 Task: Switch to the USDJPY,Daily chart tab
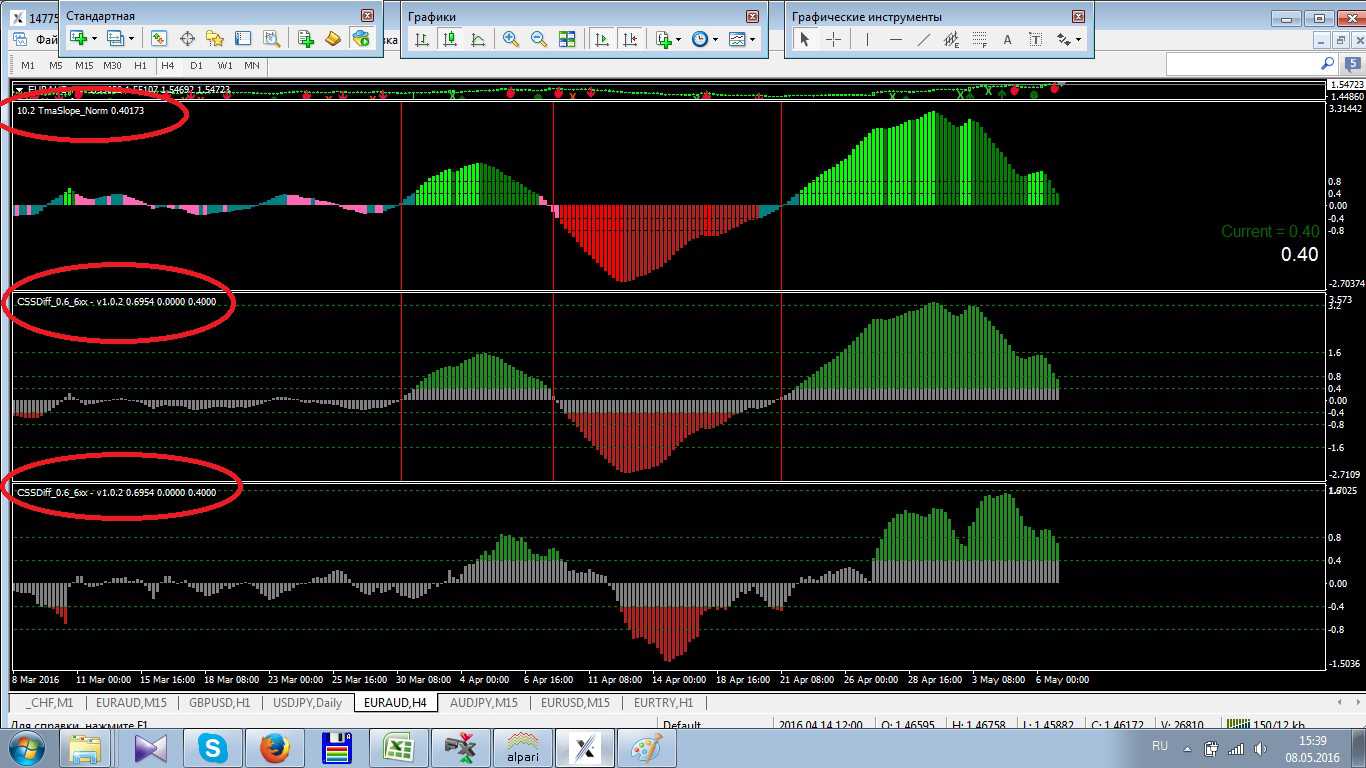point(308,703)
